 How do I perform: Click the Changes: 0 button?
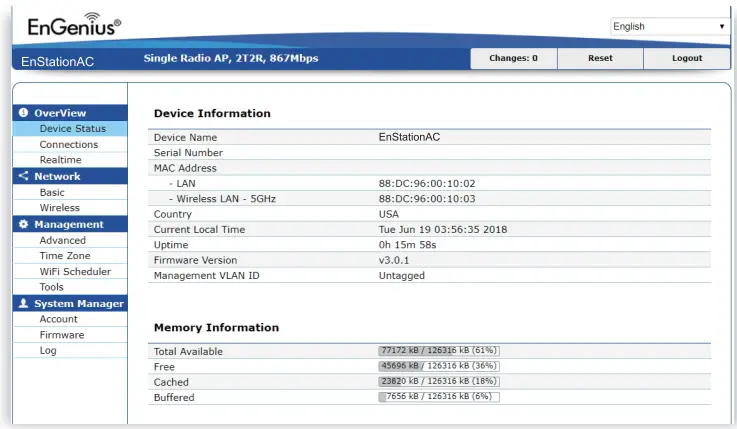click(513, 58)
